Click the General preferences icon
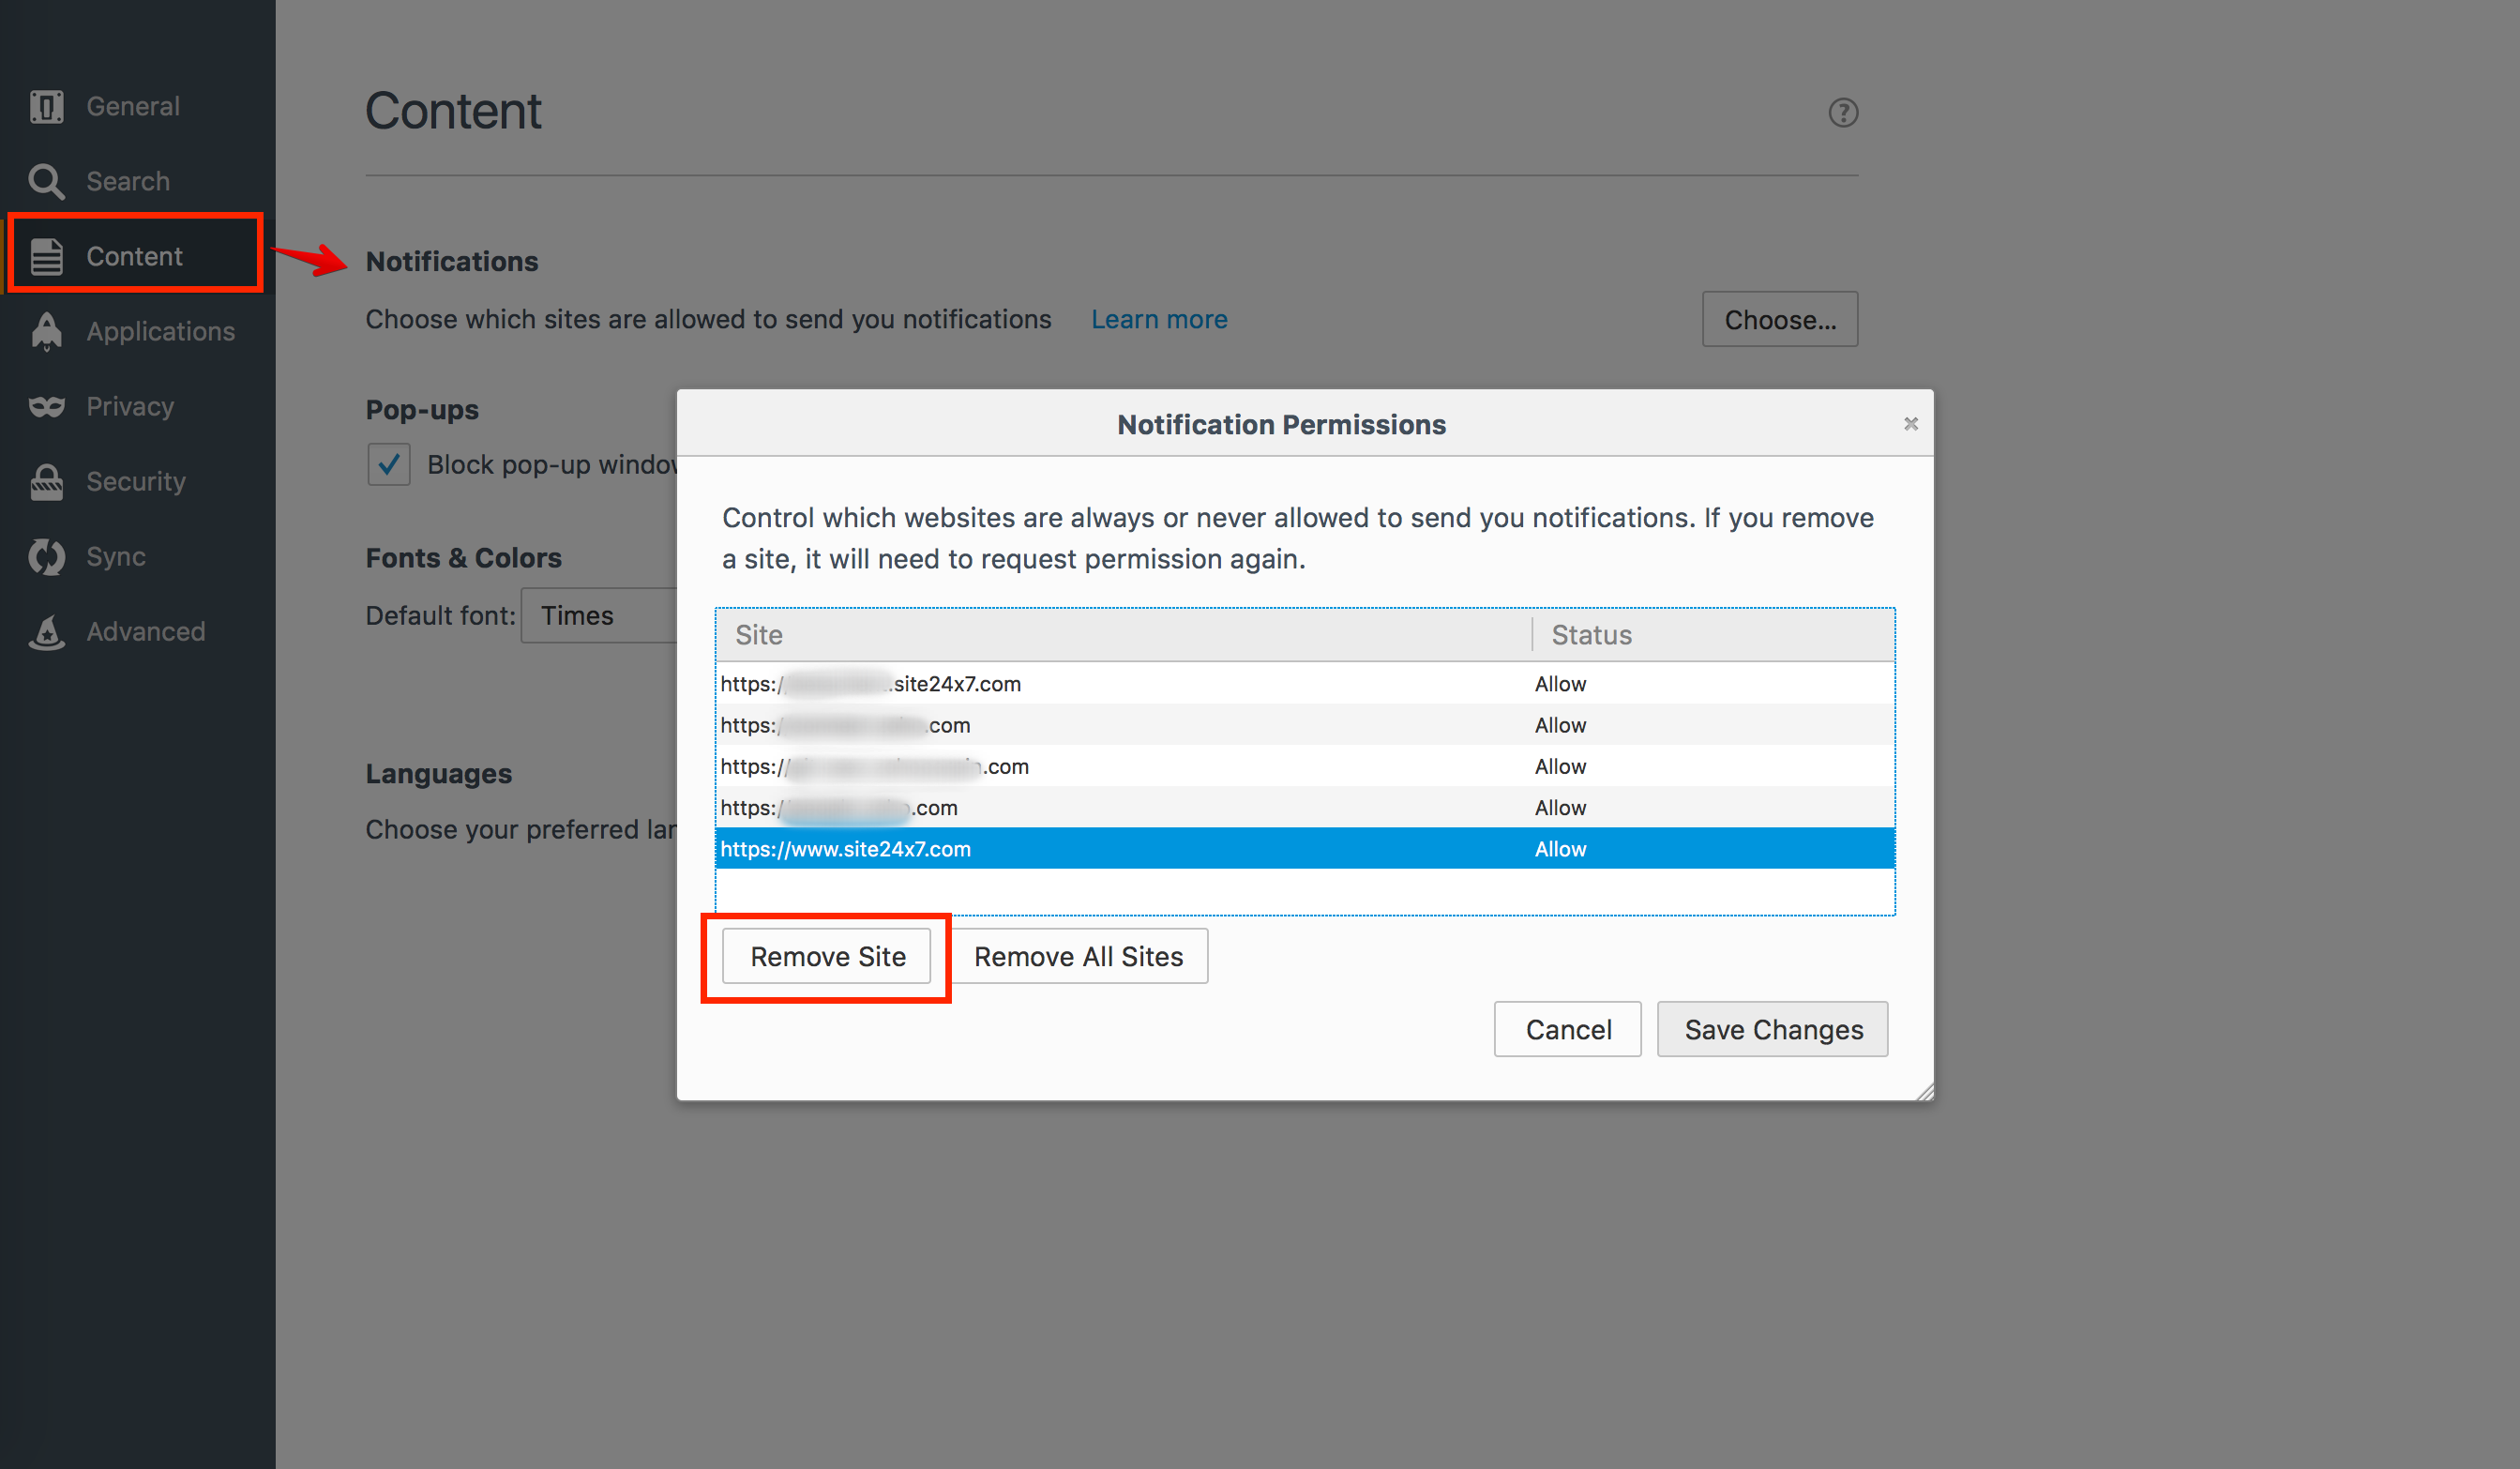 pos(46,106)
